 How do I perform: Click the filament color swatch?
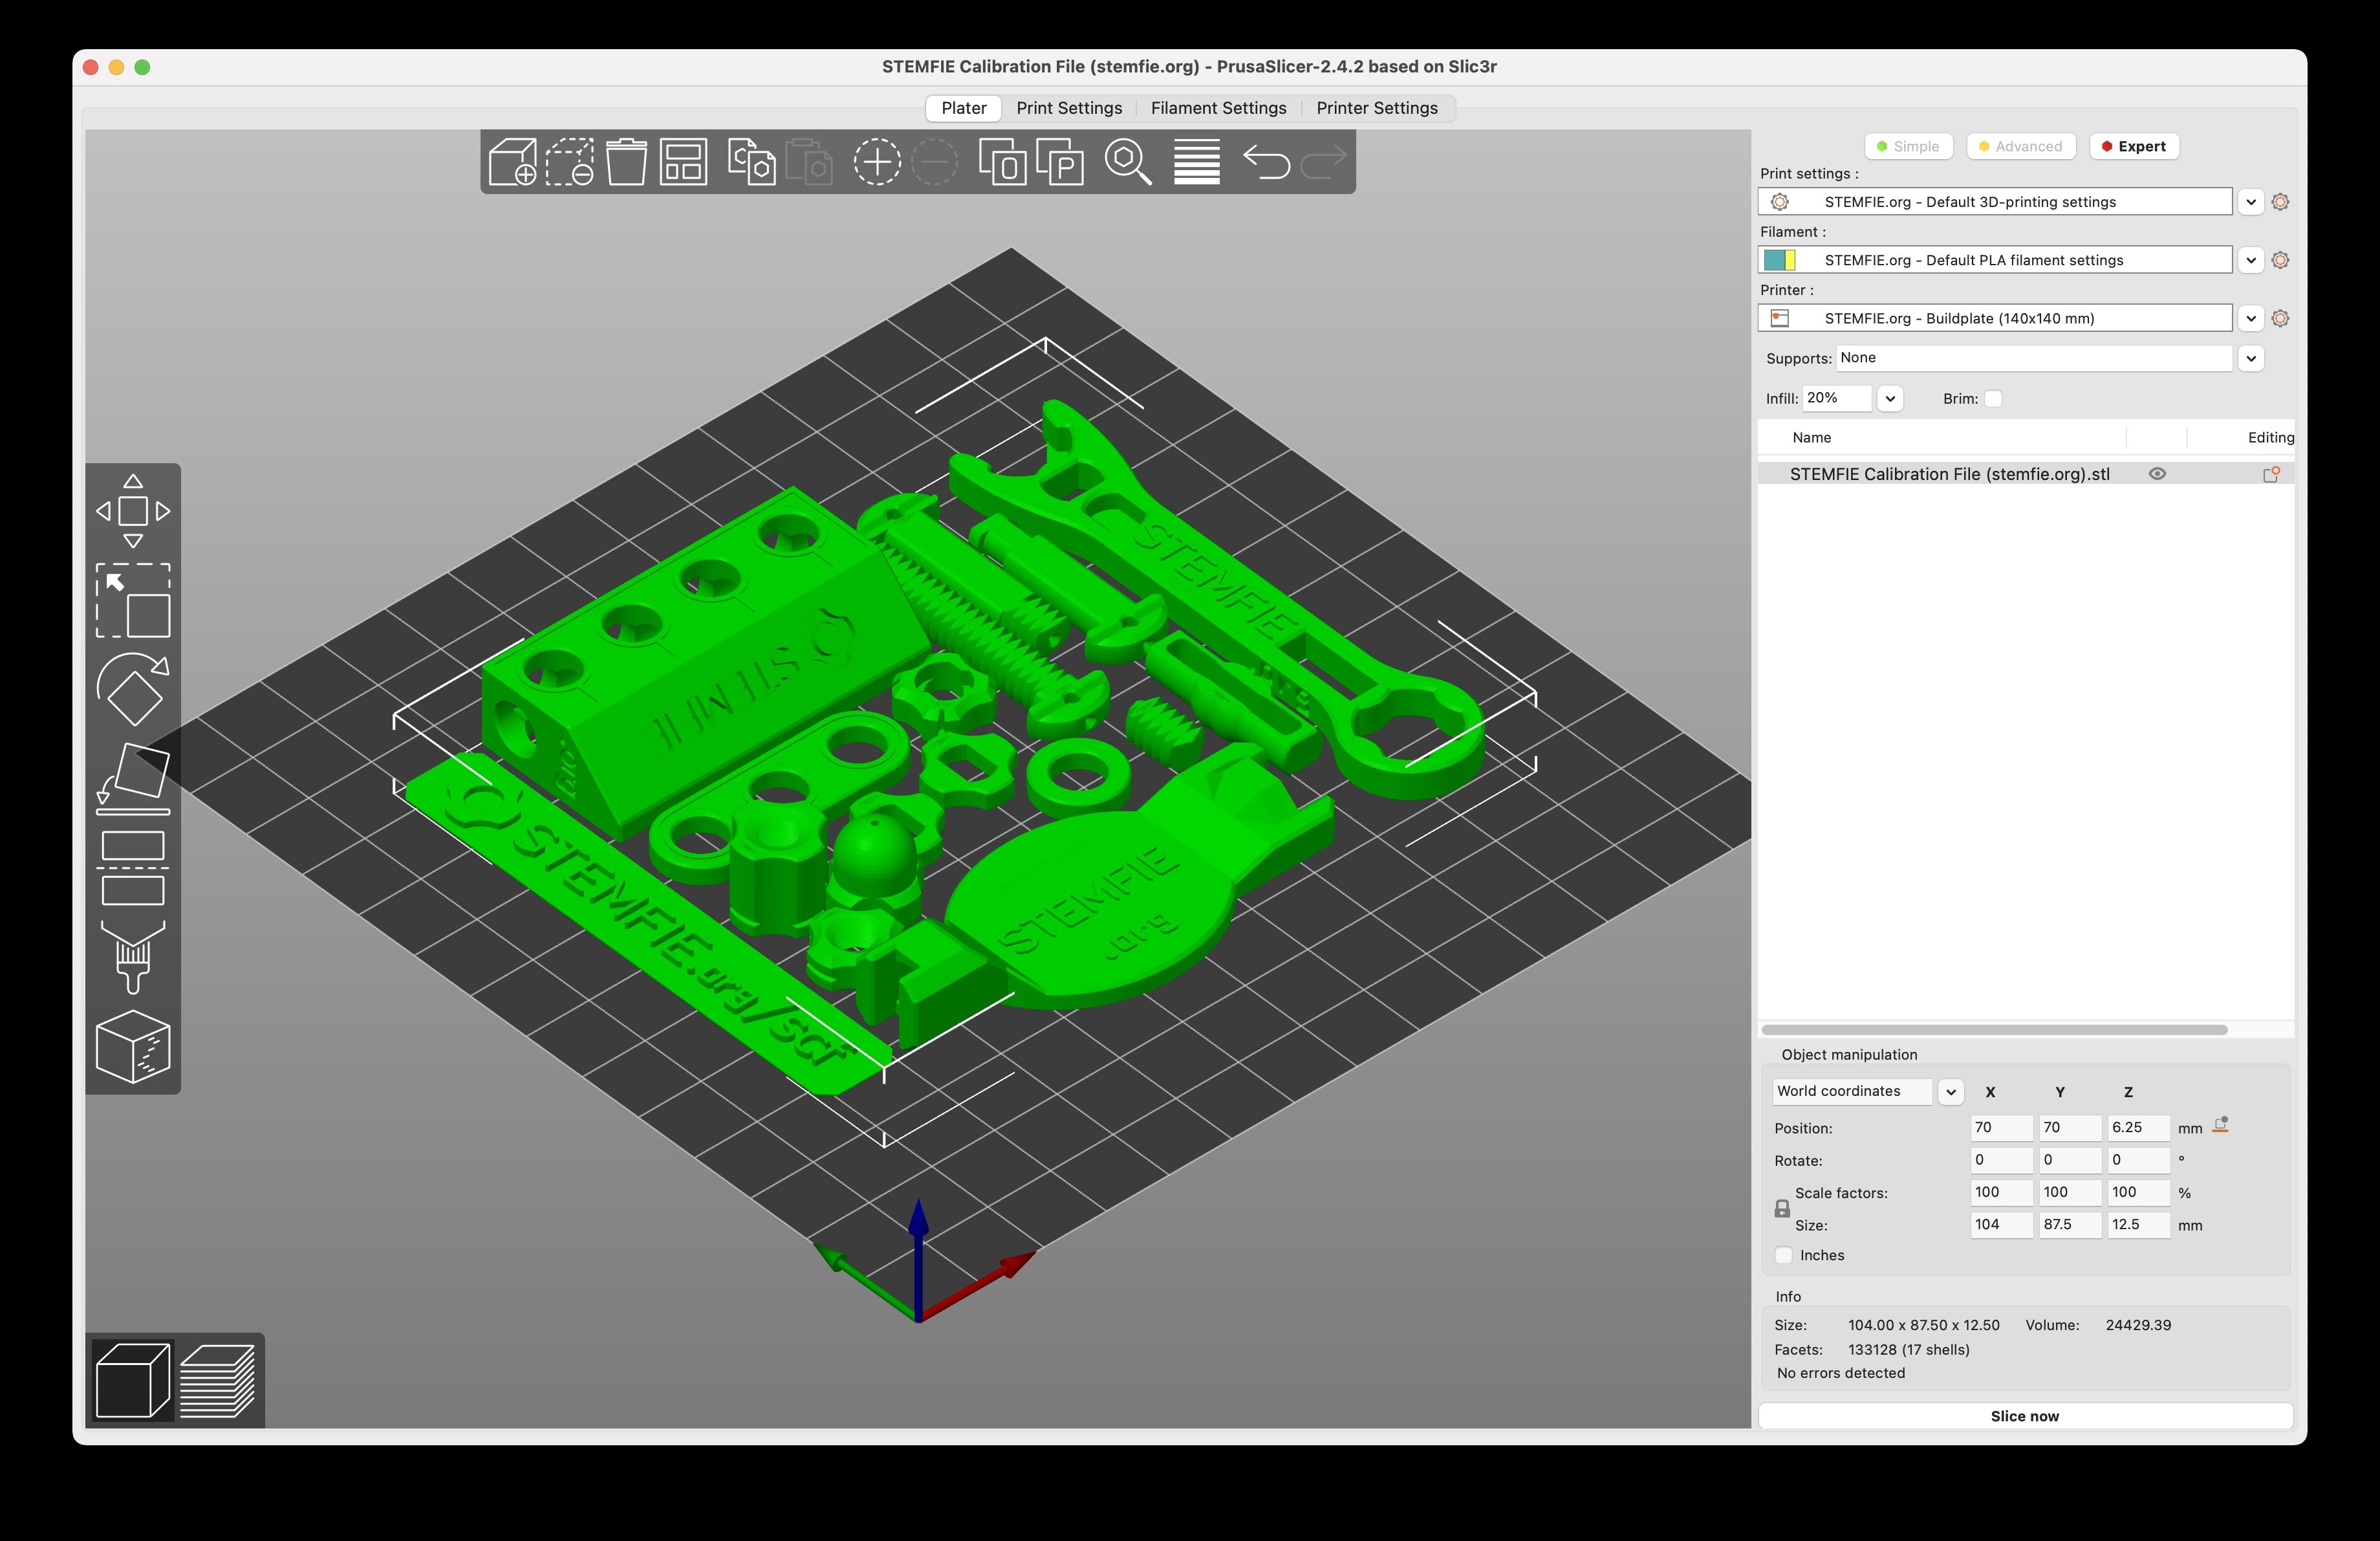[1779, 260]
